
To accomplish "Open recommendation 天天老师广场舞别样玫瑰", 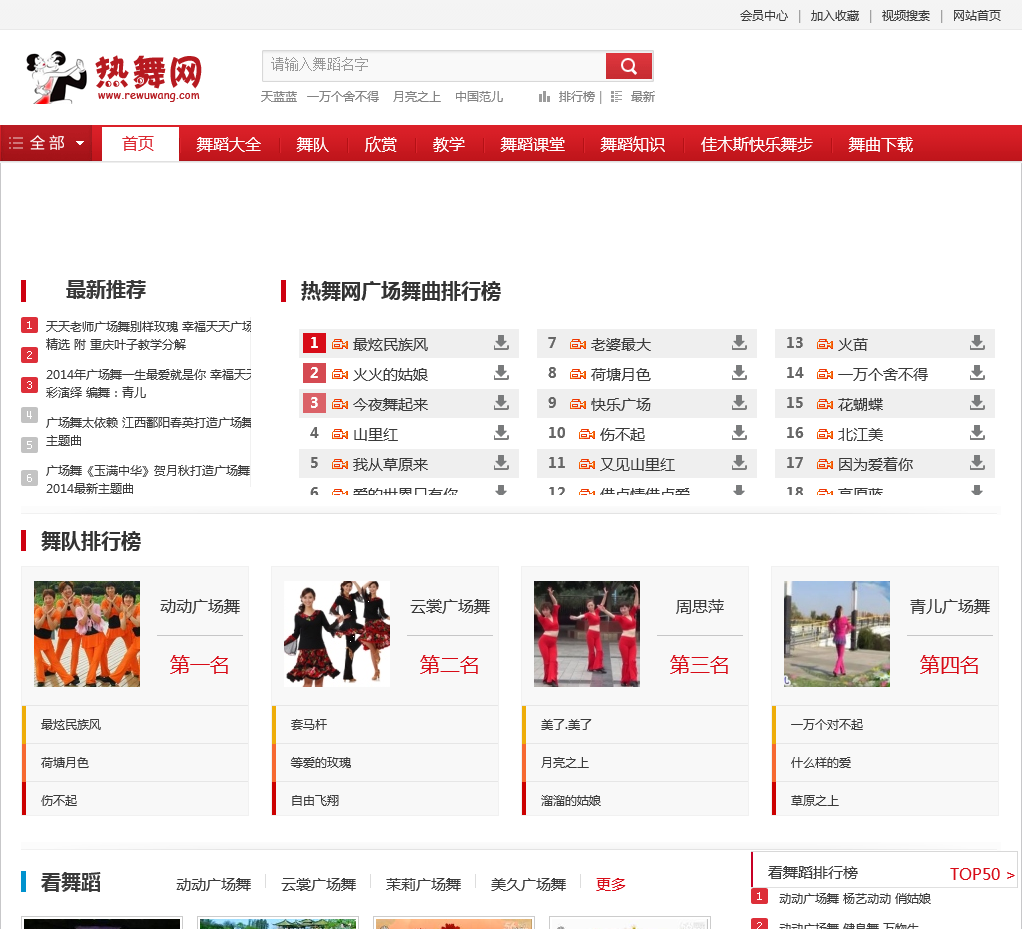I will click(149, 335).
